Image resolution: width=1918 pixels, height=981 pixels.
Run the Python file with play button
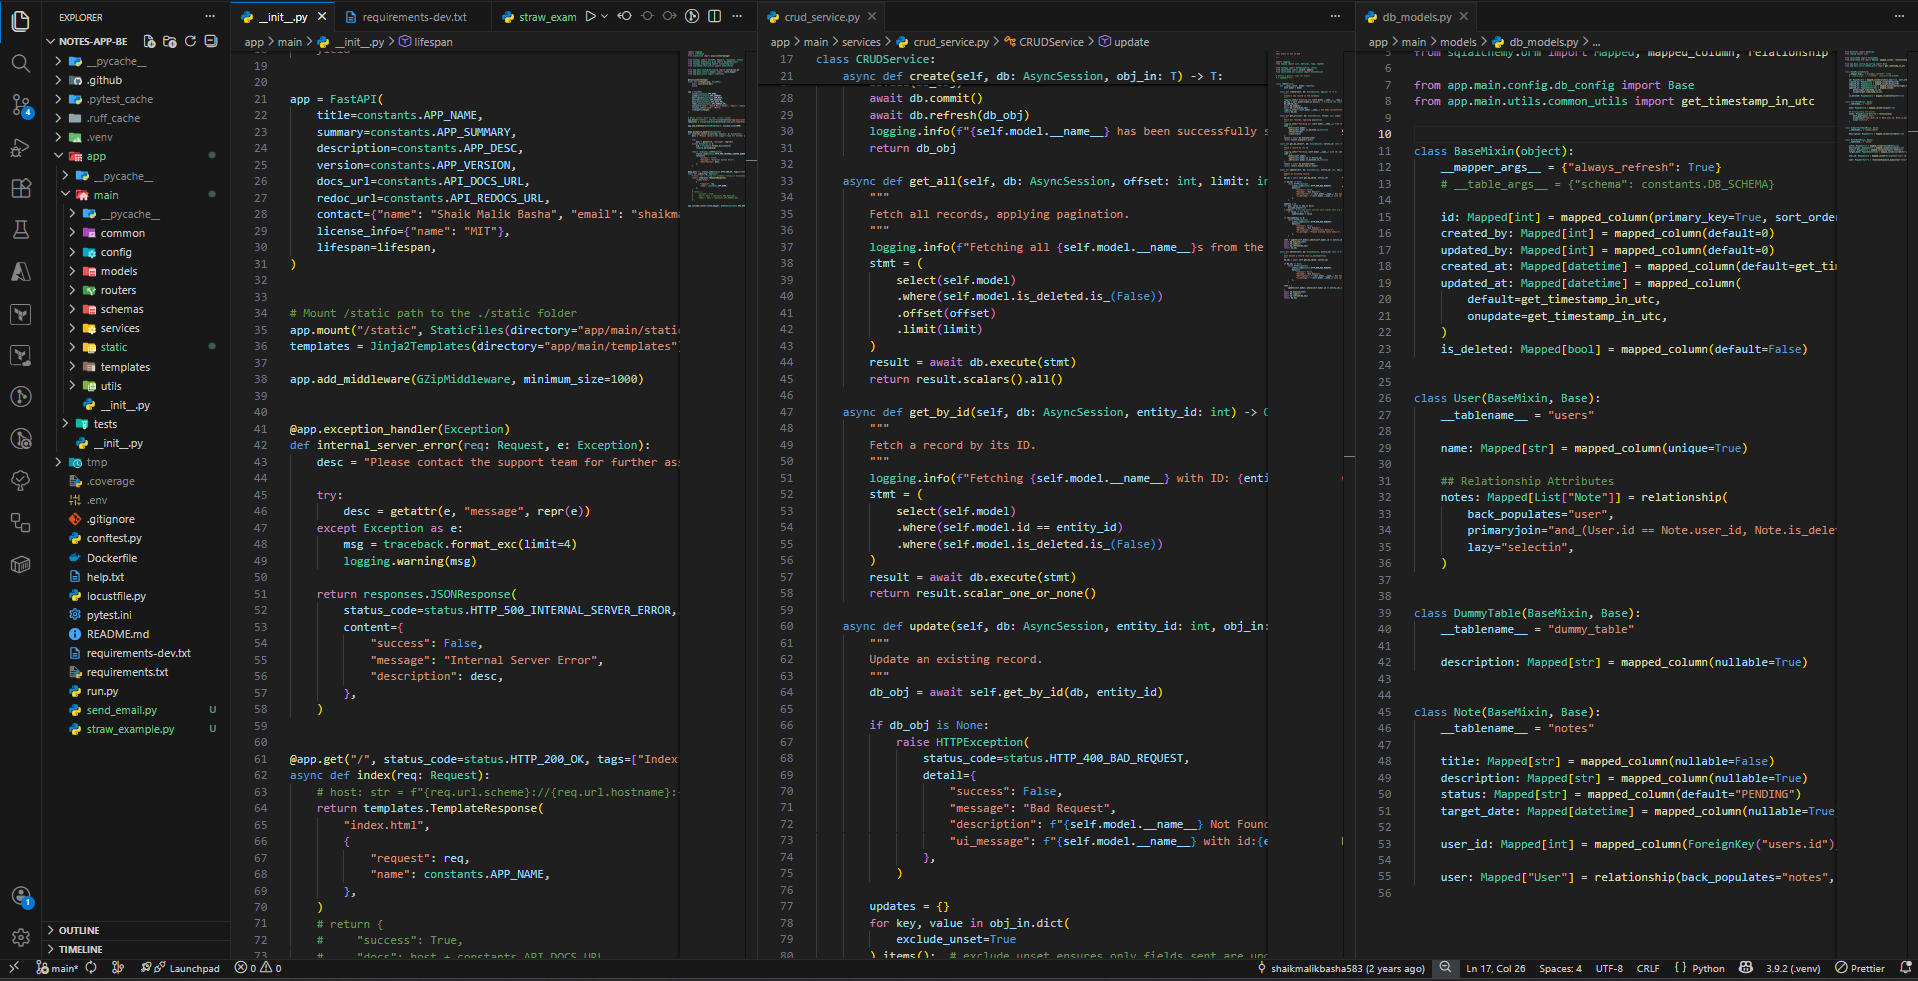(x=591, y=16)
